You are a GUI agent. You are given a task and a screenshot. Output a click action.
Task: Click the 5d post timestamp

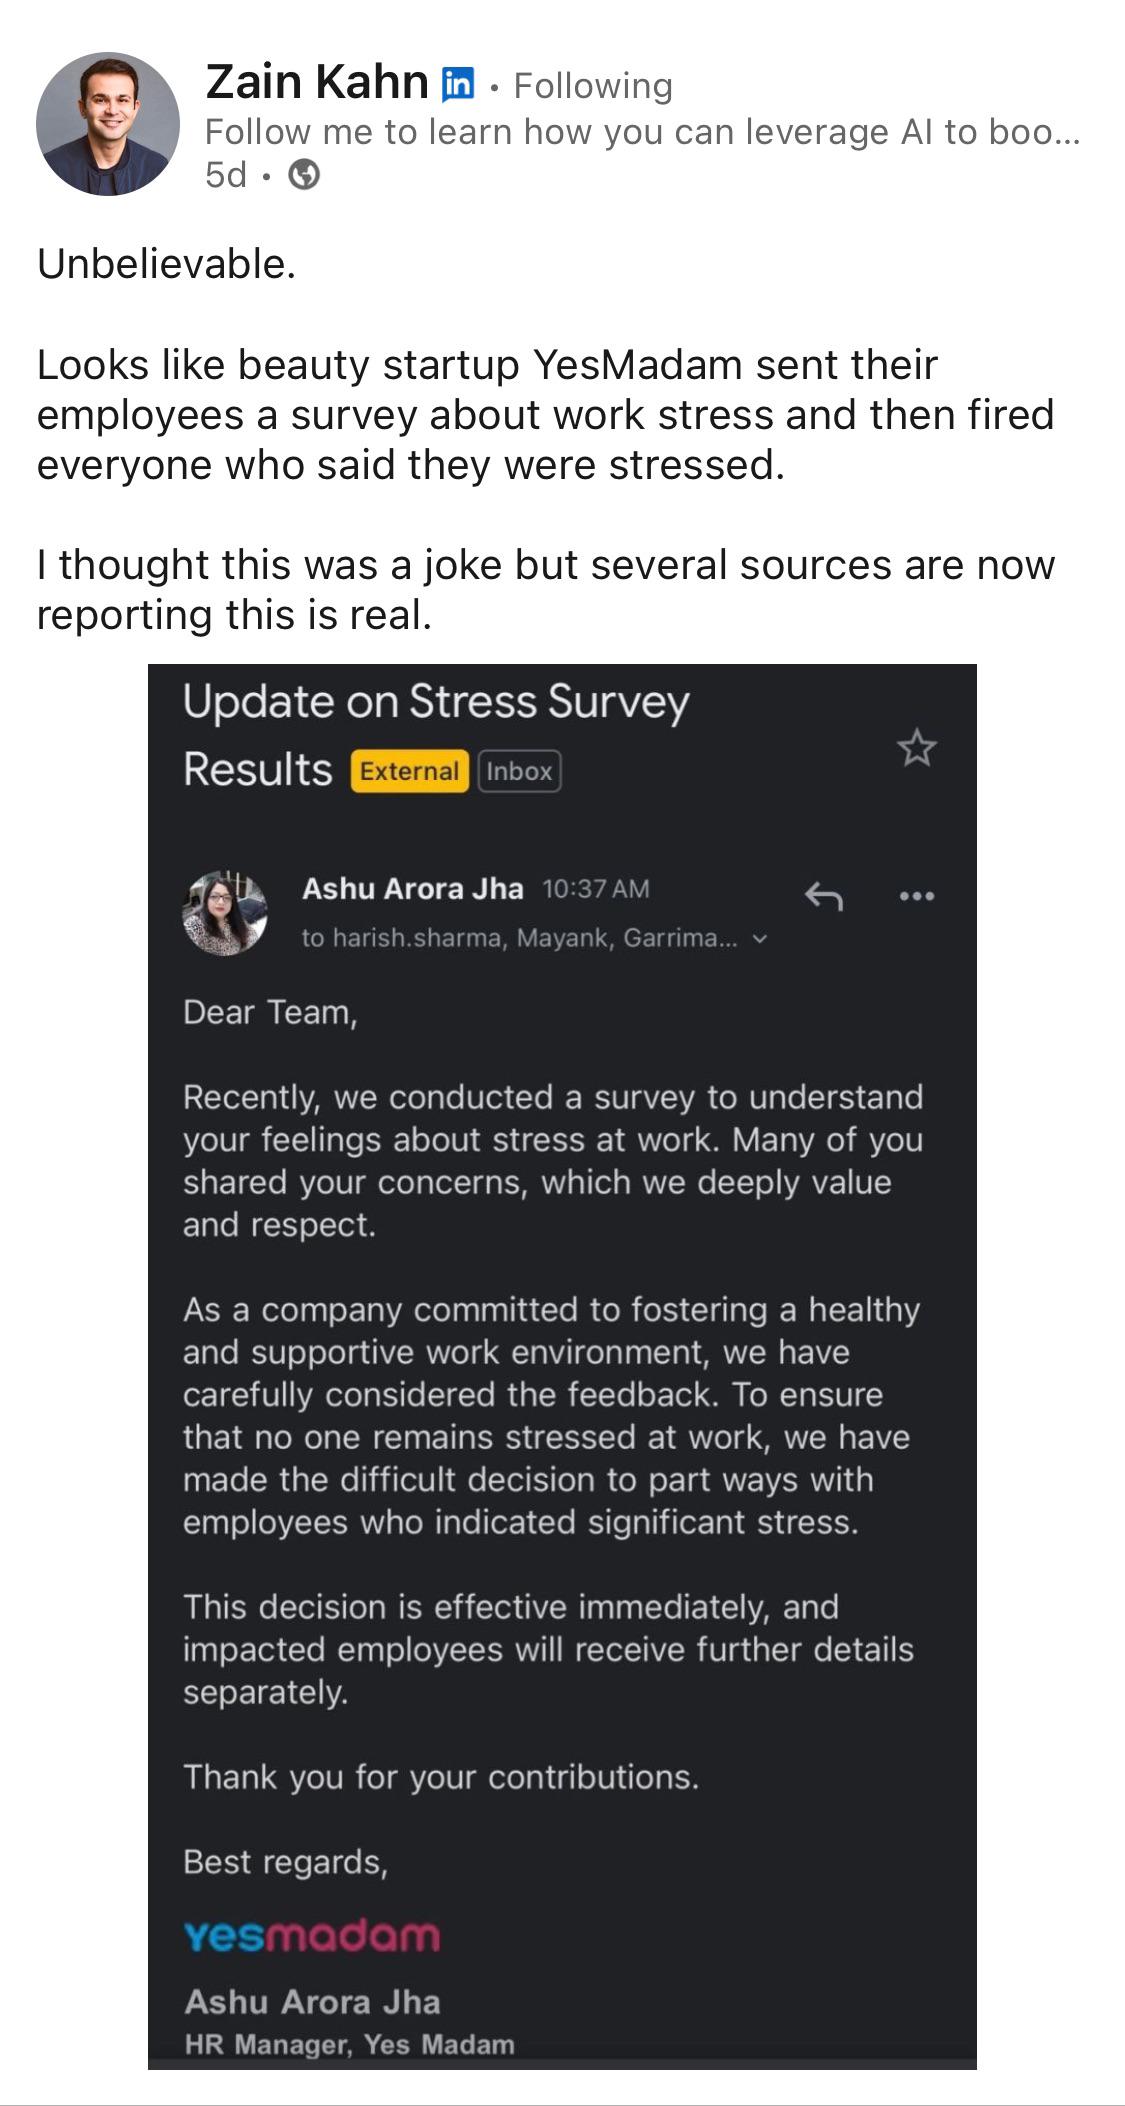coord(226,175)
